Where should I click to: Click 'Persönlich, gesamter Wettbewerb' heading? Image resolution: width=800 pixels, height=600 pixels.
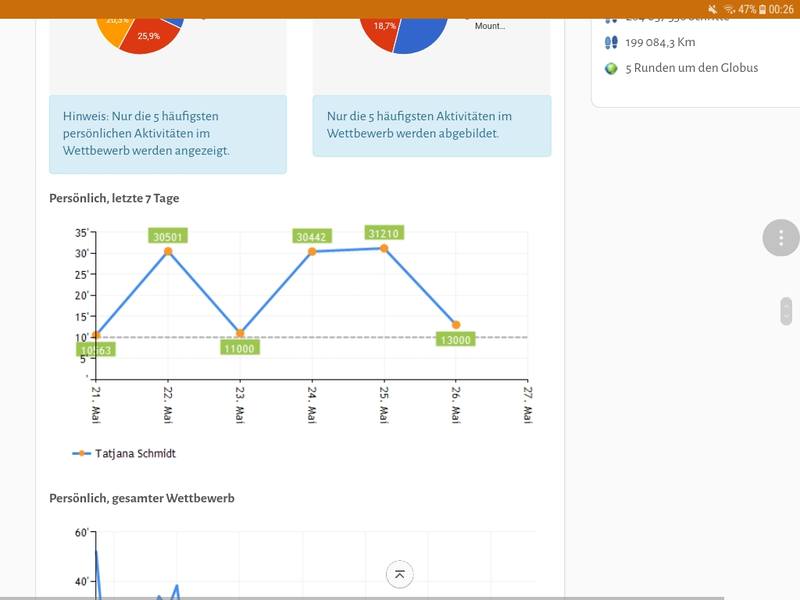[142, 498]
